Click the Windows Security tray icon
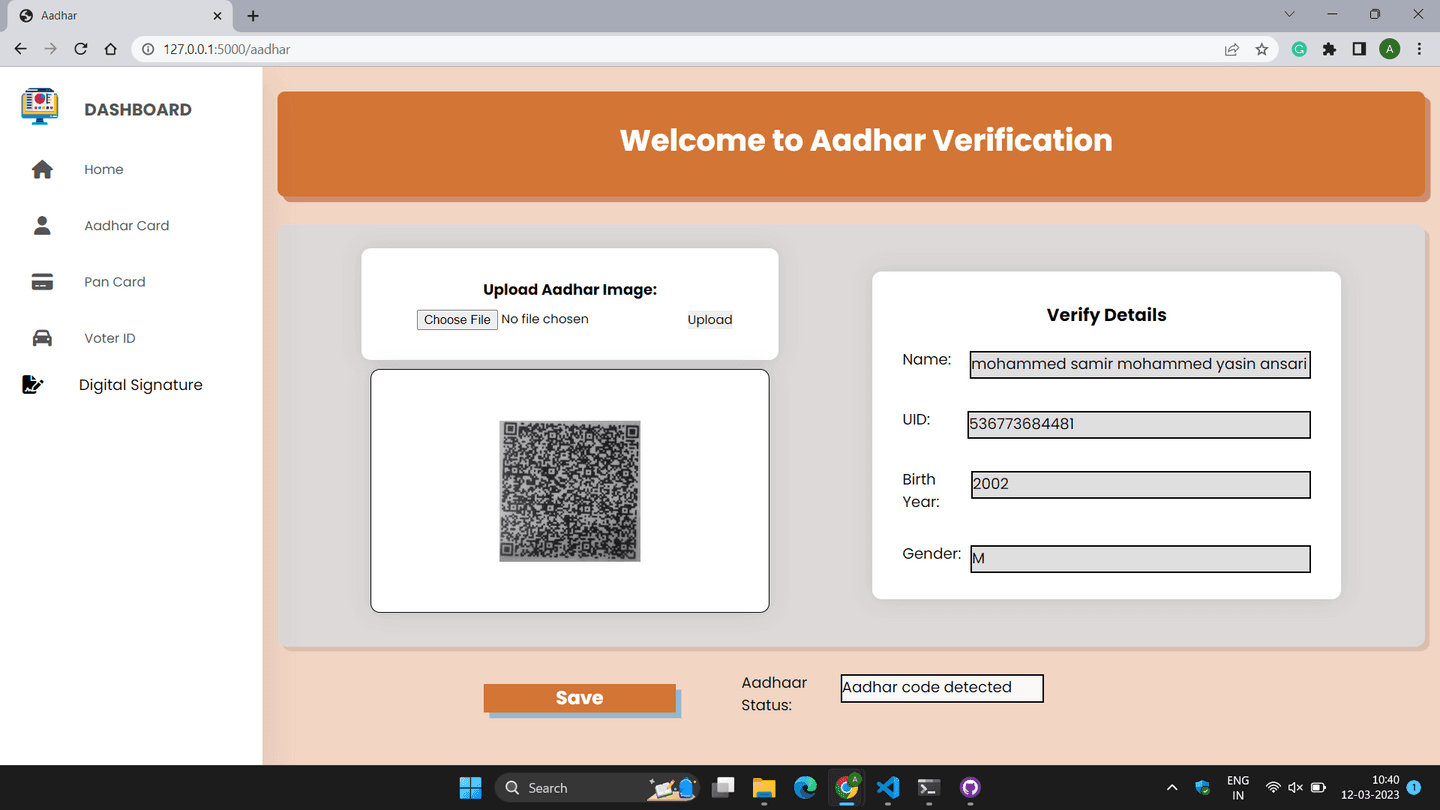 [x=1203, y=788]
